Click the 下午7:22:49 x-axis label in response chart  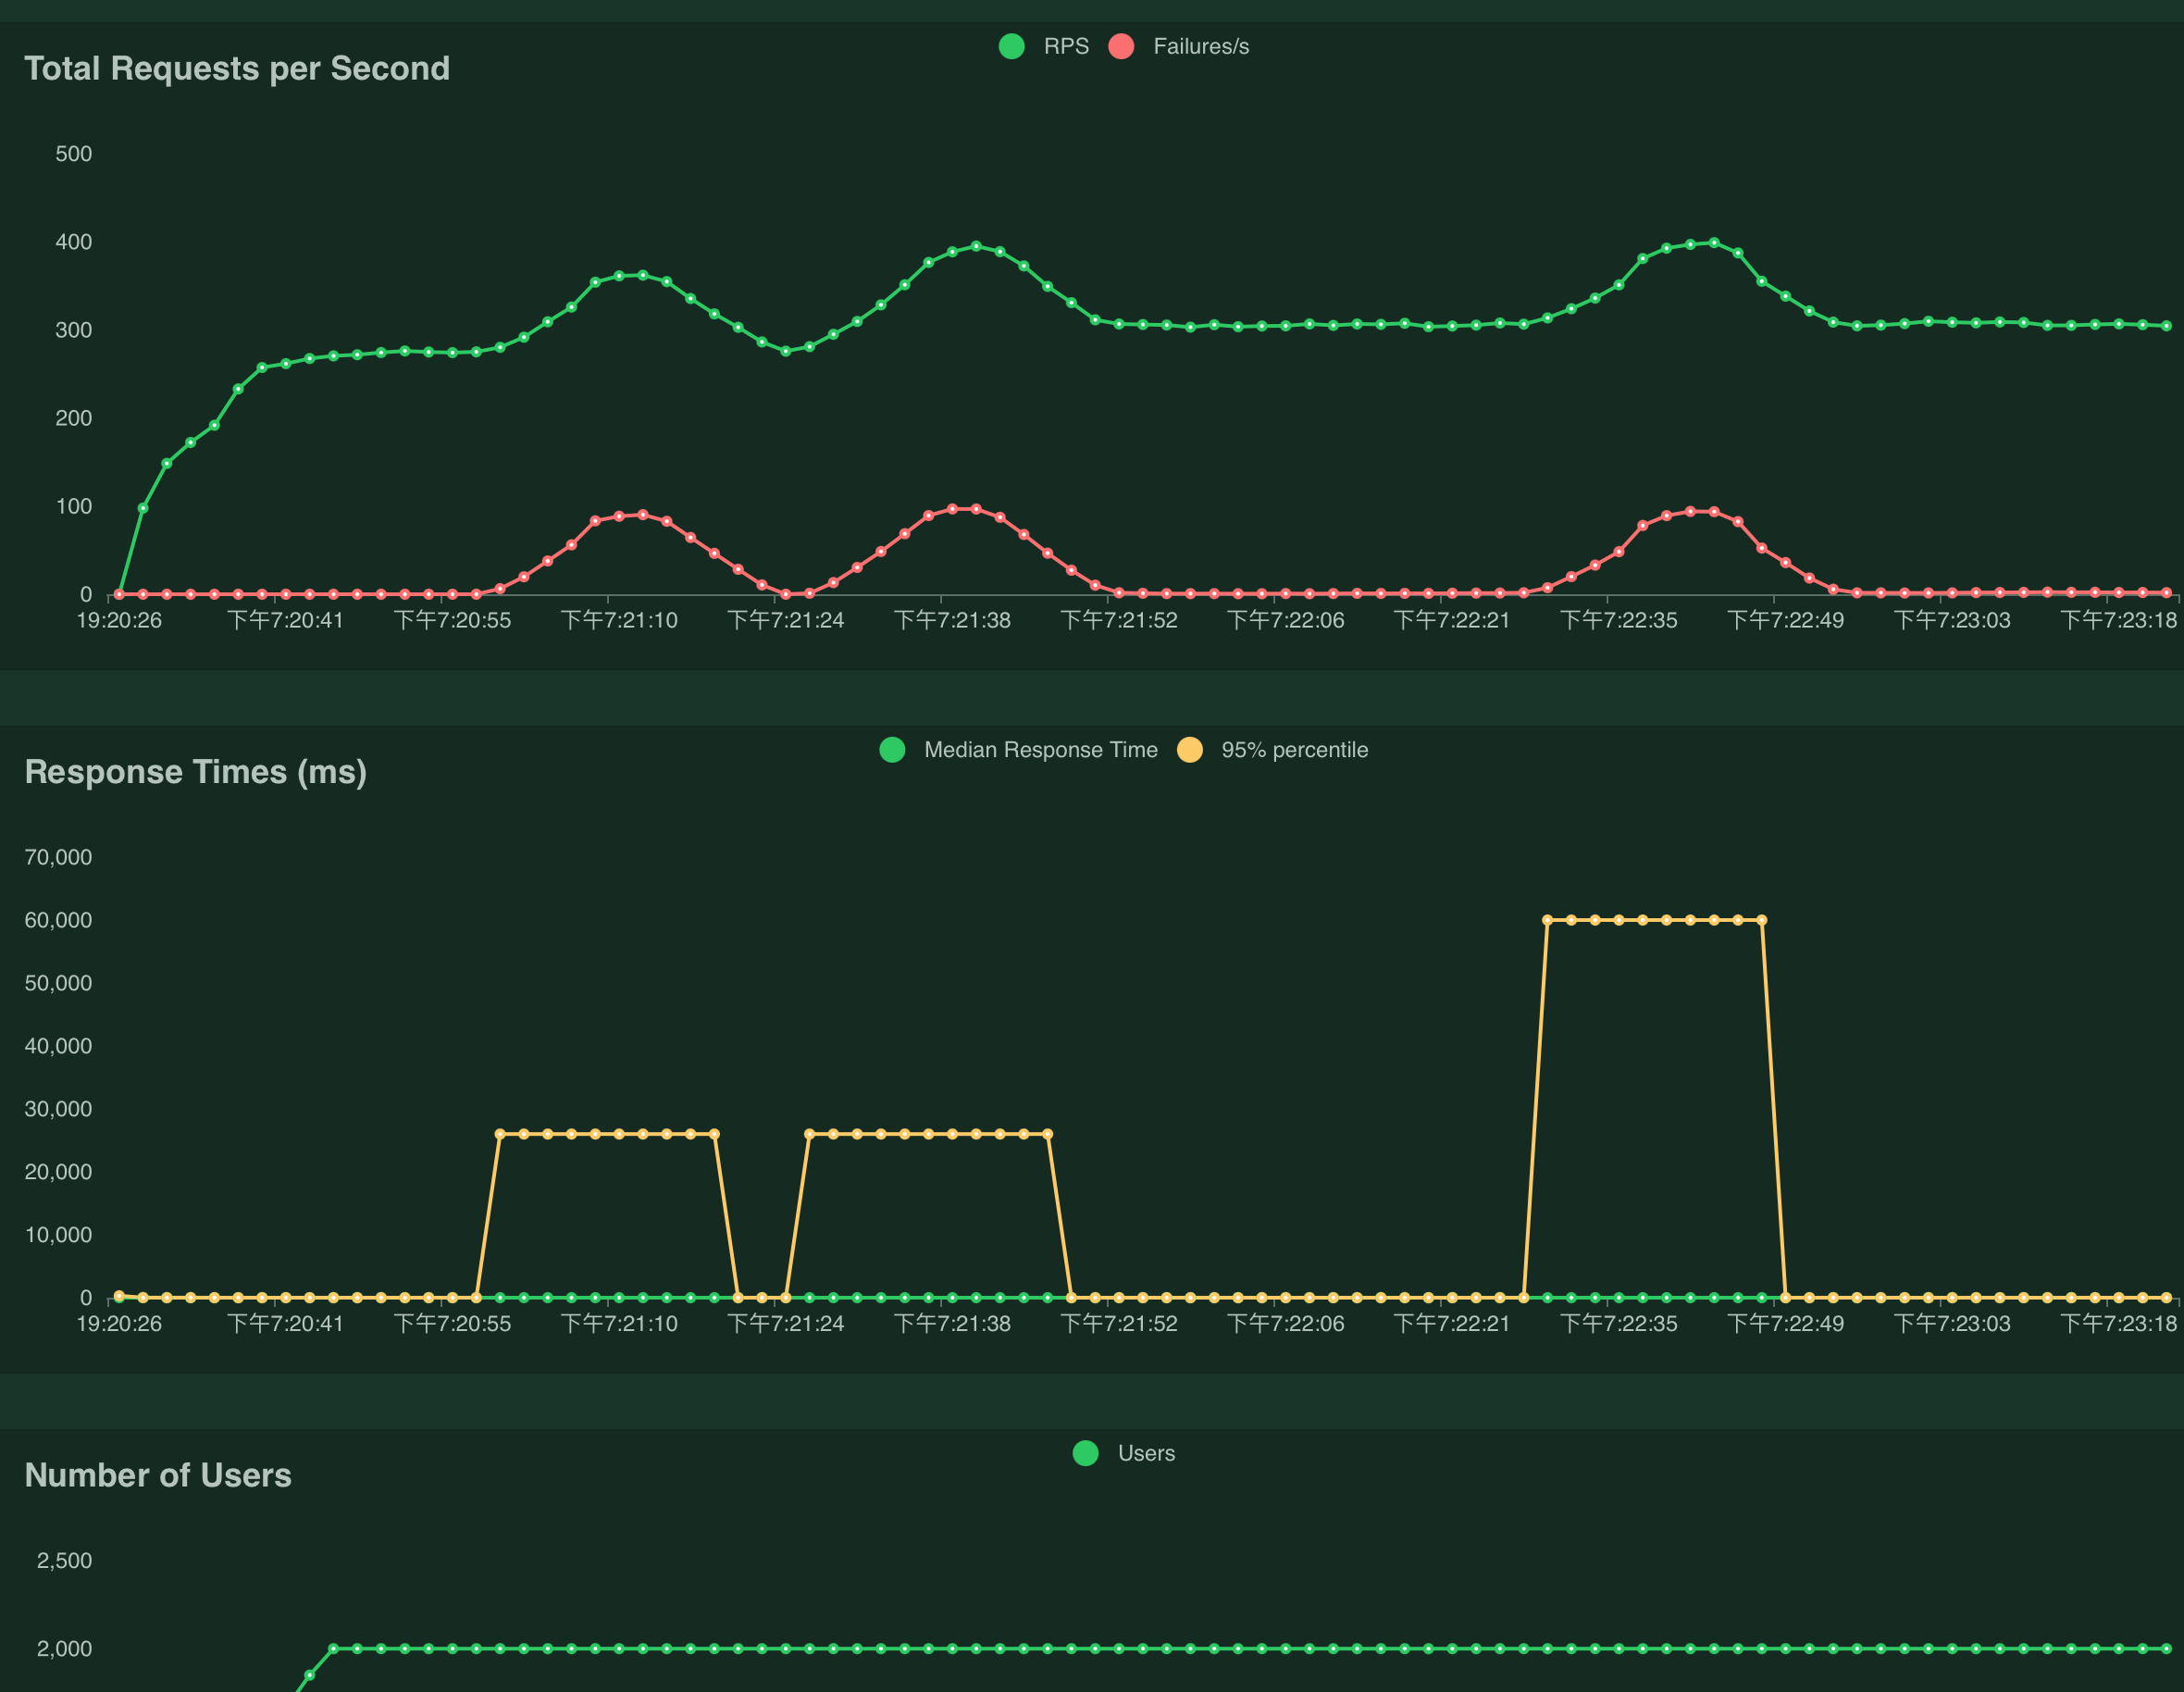pos(1786,1324)
